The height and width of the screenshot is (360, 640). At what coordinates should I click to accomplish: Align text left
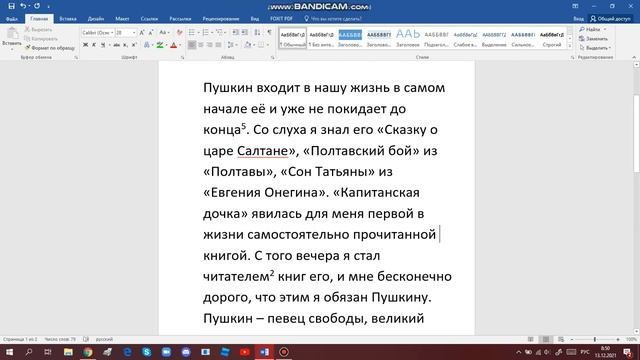click(192, 45)
